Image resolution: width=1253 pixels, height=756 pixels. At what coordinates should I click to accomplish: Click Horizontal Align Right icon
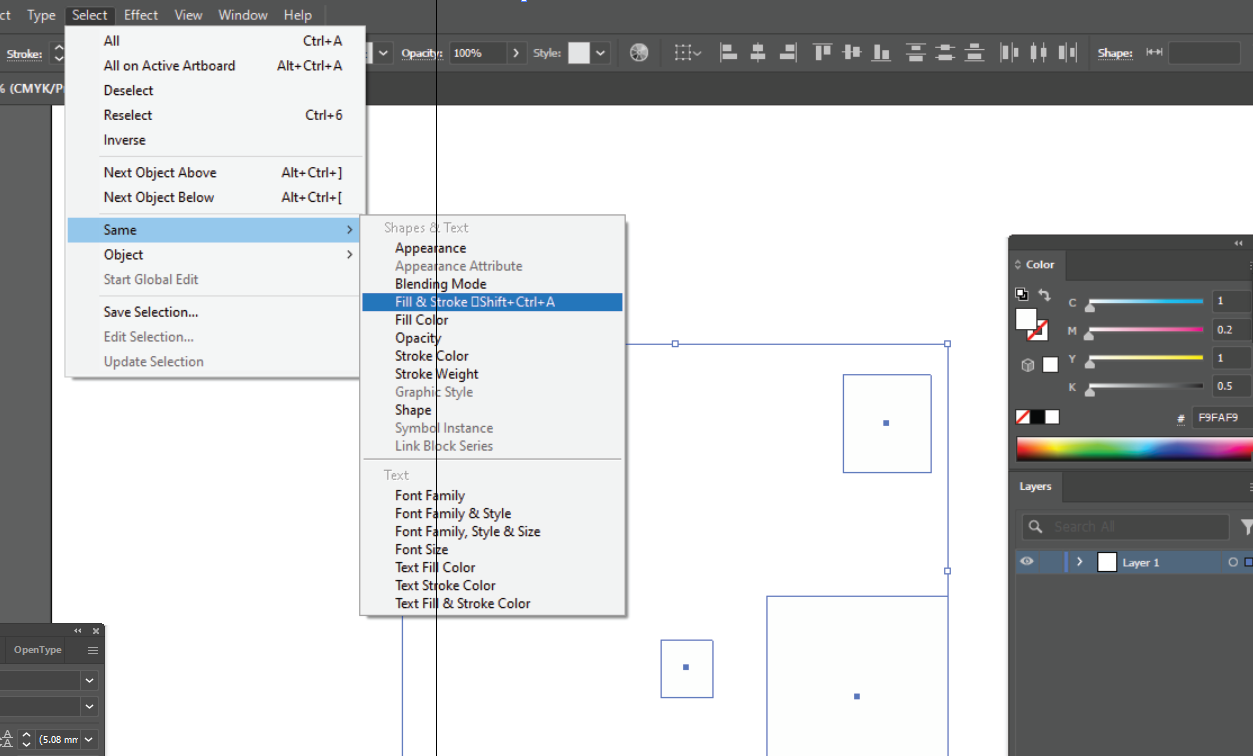tap(788, 53)
